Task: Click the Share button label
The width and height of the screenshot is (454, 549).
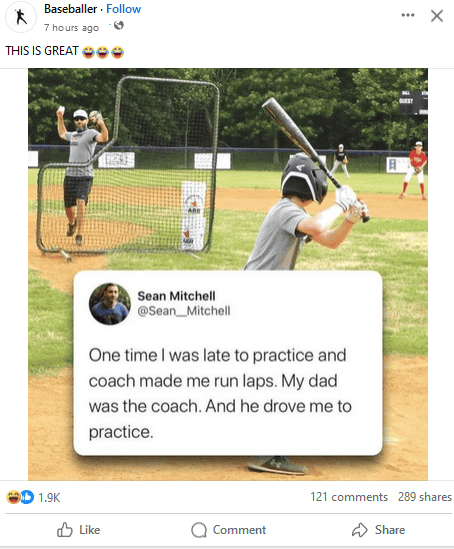Action: point(390,530)
